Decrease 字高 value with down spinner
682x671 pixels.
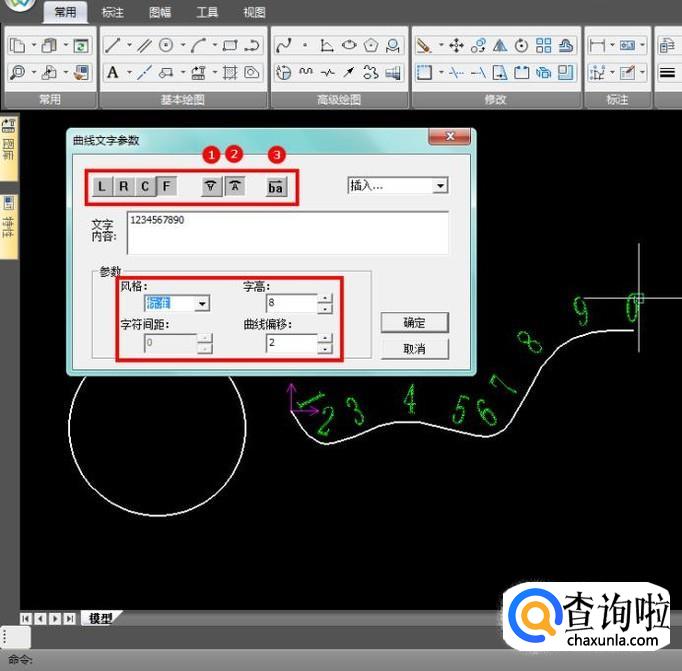click(x=325, y=308)
